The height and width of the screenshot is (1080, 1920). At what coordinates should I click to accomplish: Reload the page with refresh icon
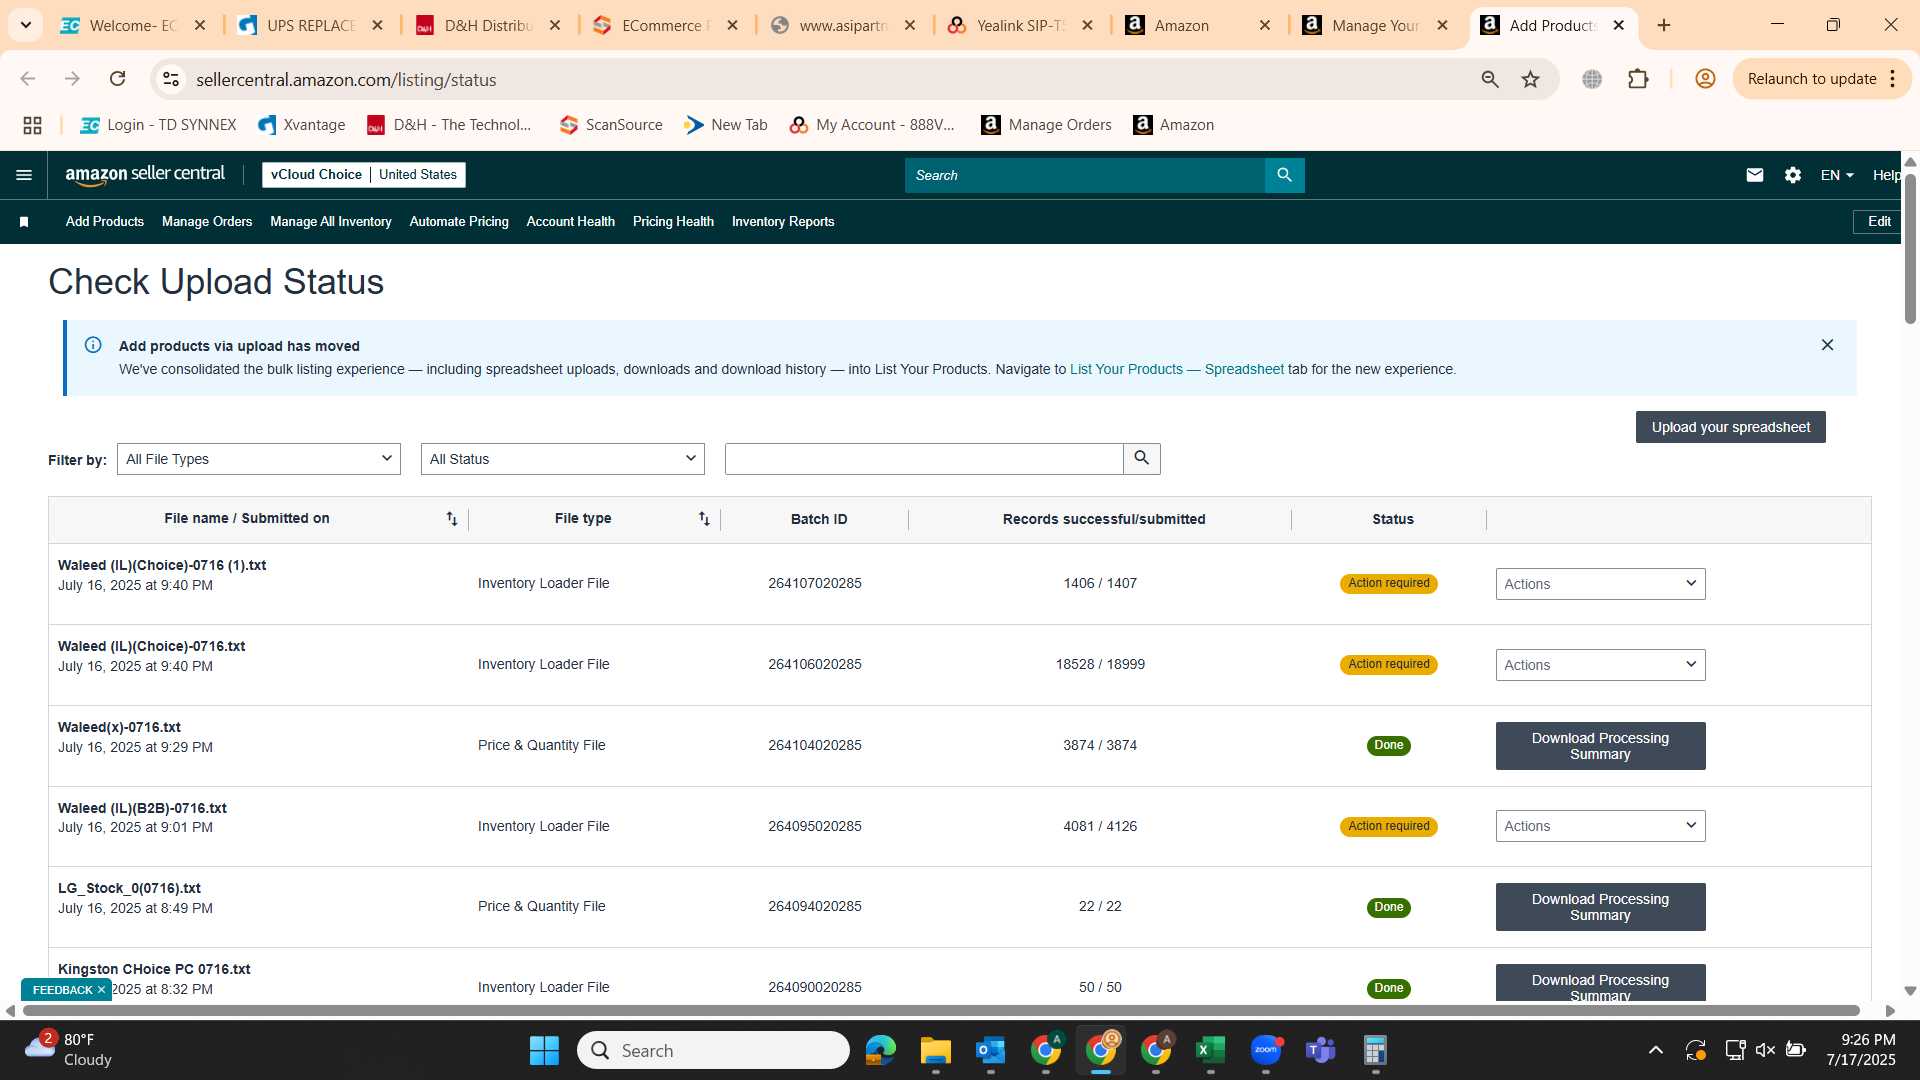coord(117,79)
